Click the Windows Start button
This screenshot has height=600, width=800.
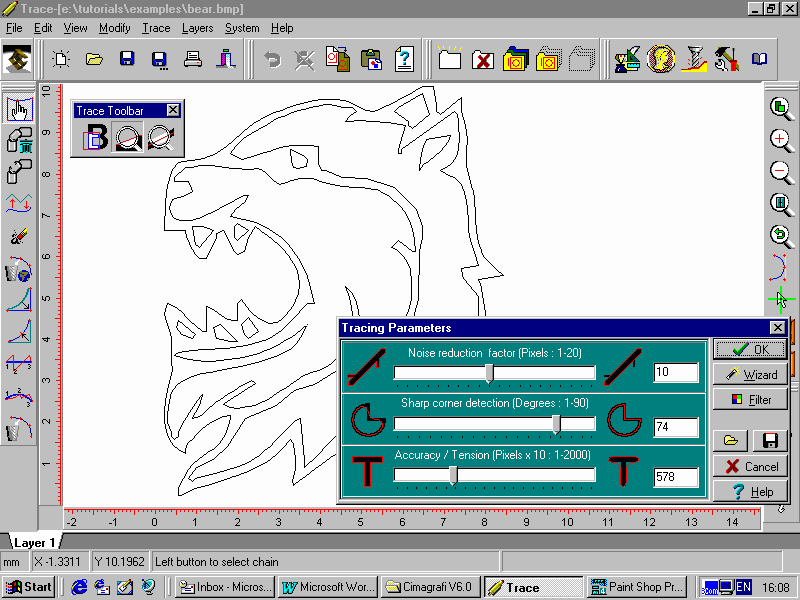tap(29, 587)
